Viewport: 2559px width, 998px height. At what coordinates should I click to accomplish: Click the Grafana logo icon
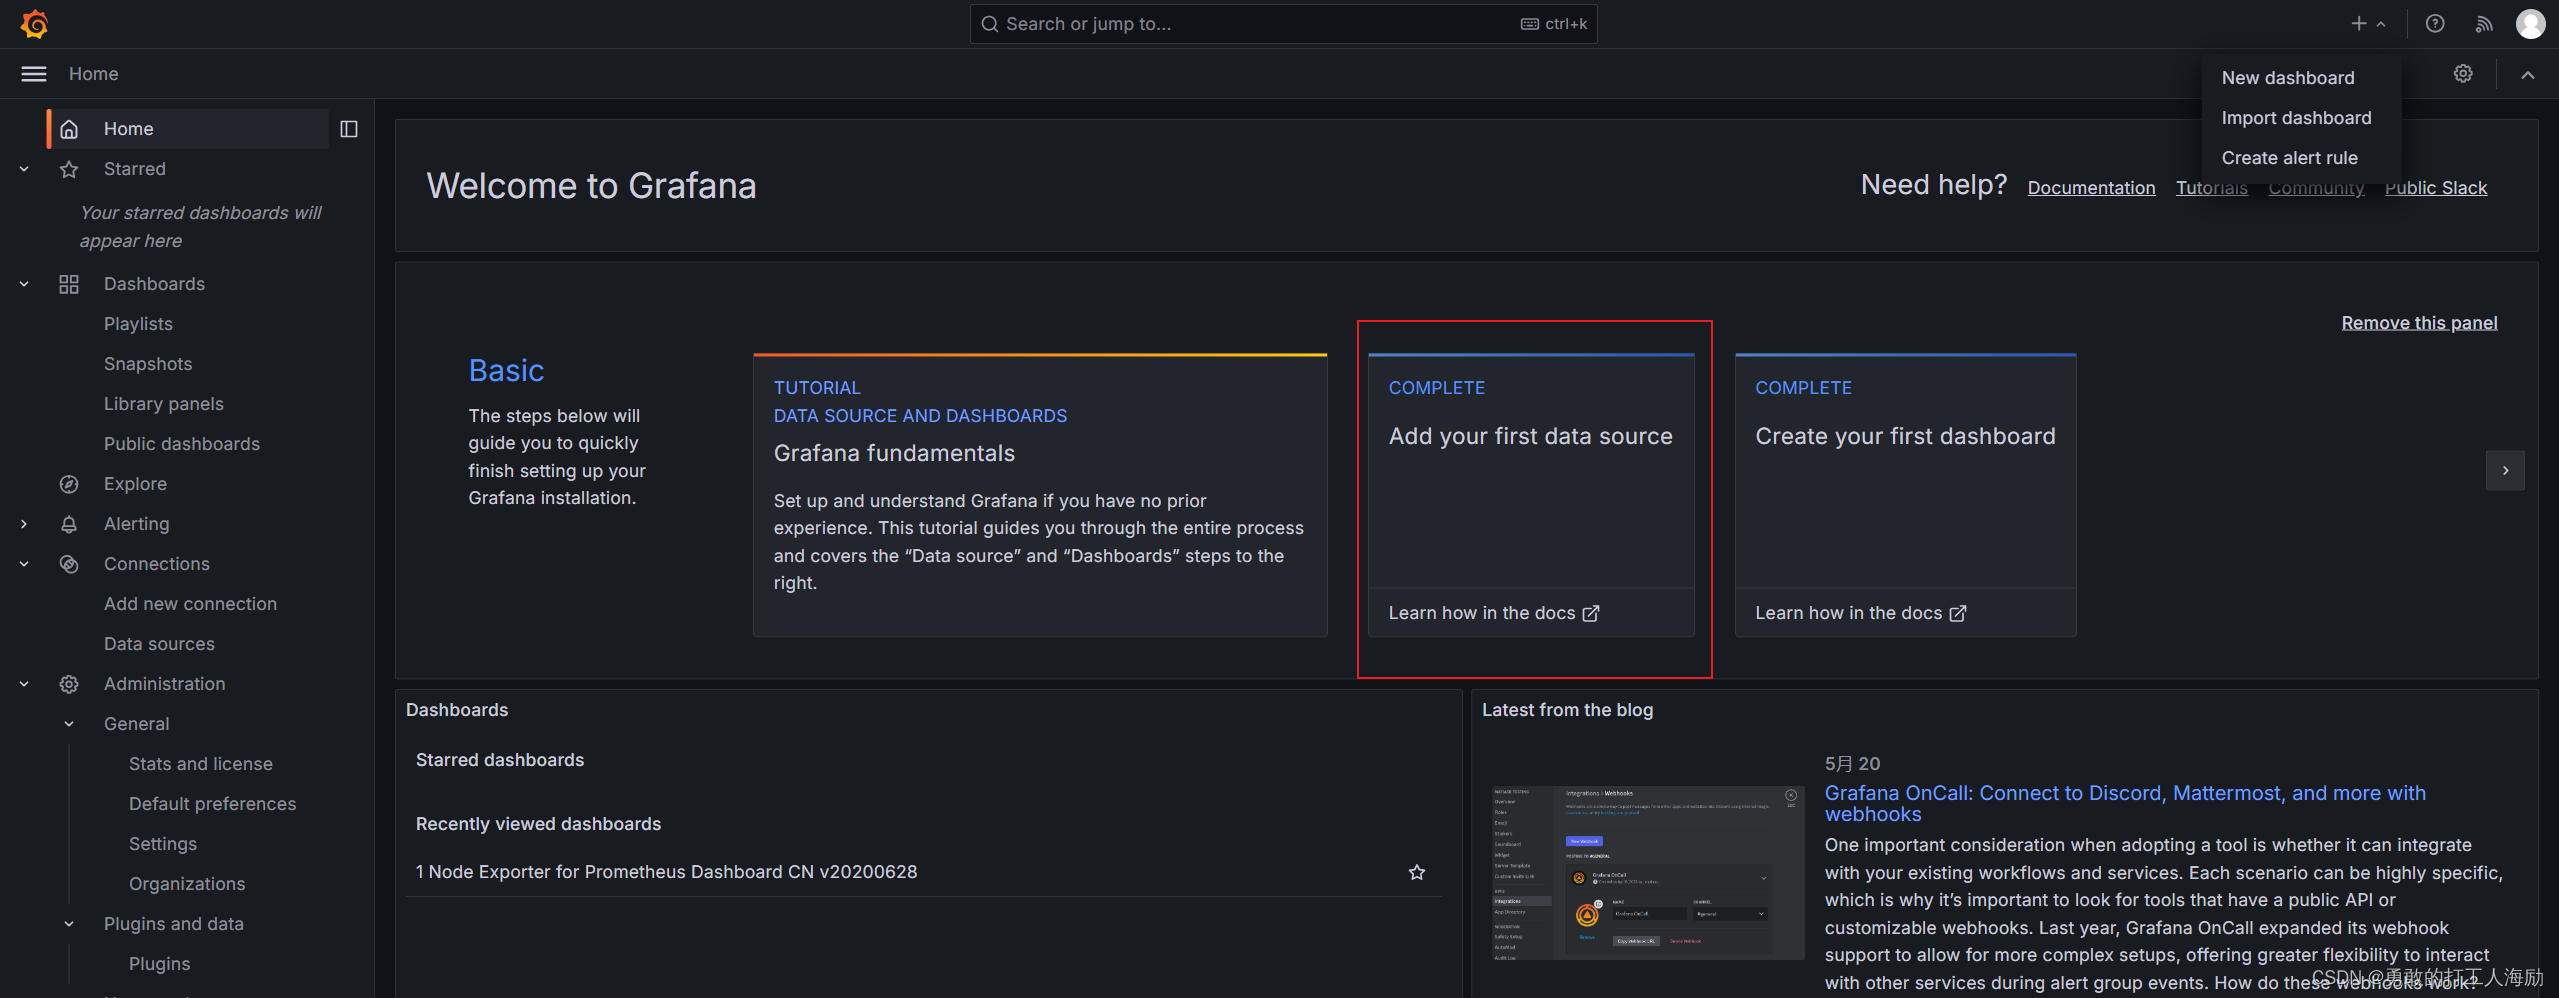pos(34,23)
